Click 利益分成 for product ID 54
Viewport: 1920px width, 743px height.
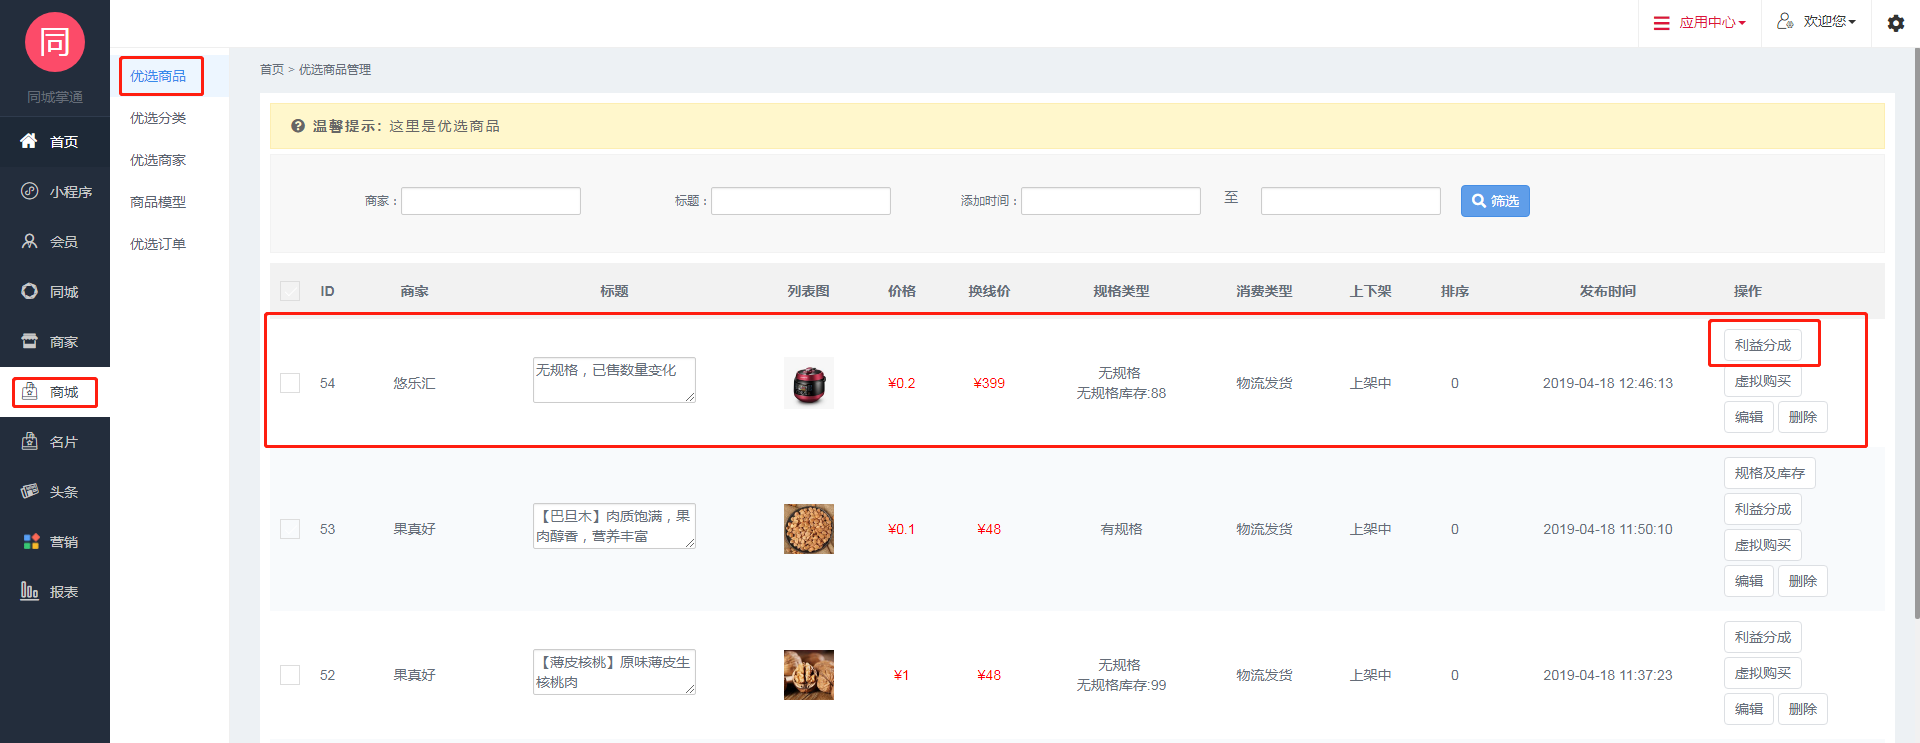coord(1763,345)
